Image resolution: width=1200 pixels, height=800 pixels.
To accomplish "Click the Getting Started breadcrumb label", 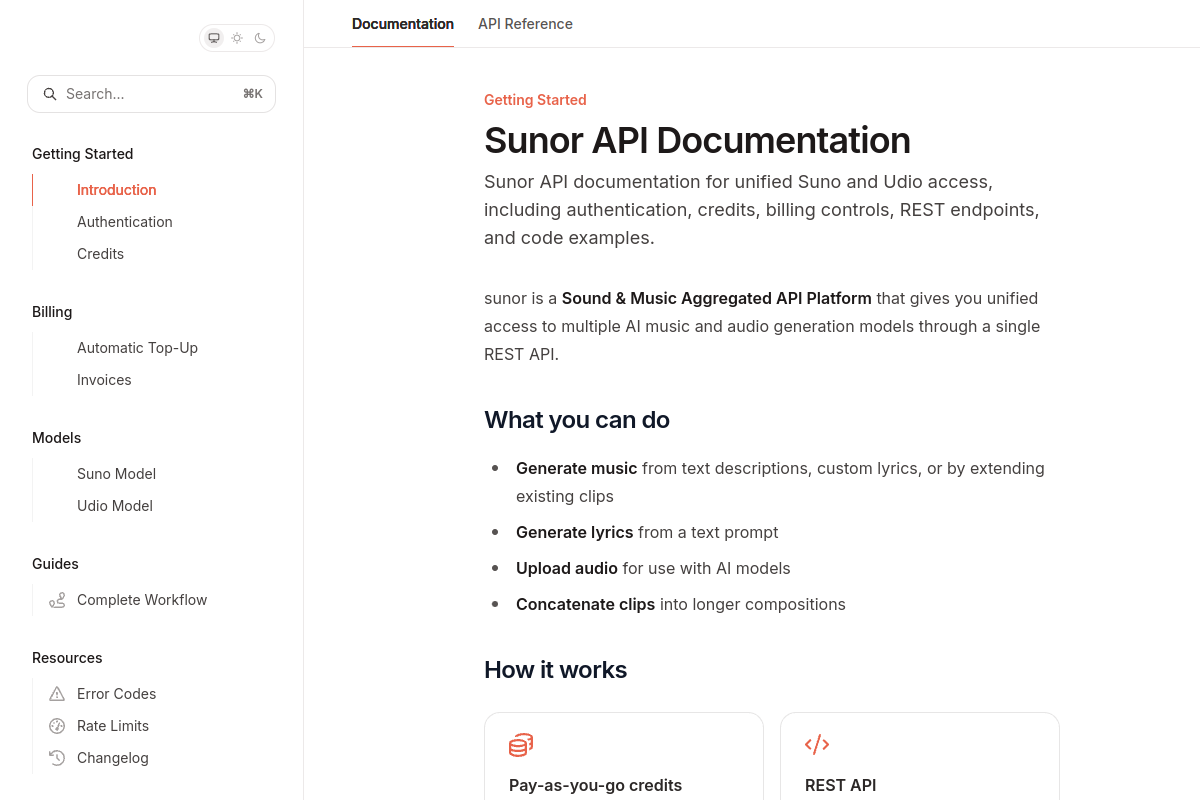I will (535, 100).
